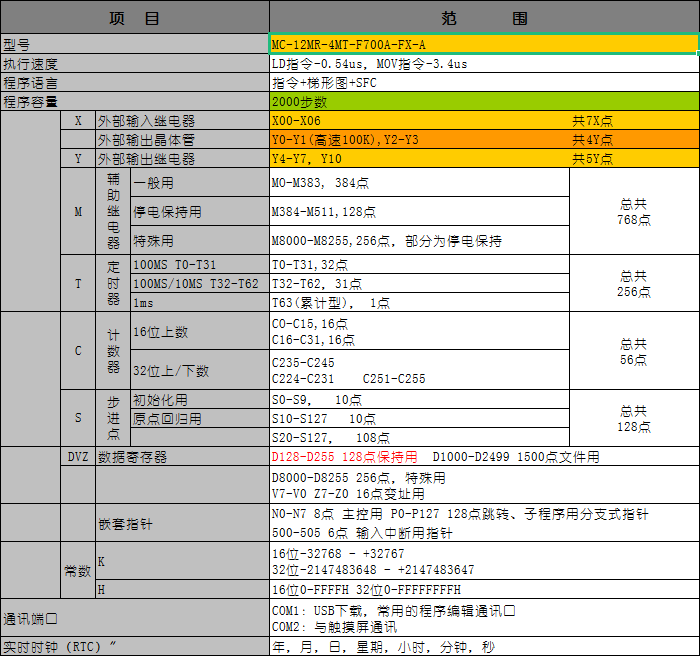Select the 项目 column header
This screenshot has height=656, width=700.
(x=134, y=18)
